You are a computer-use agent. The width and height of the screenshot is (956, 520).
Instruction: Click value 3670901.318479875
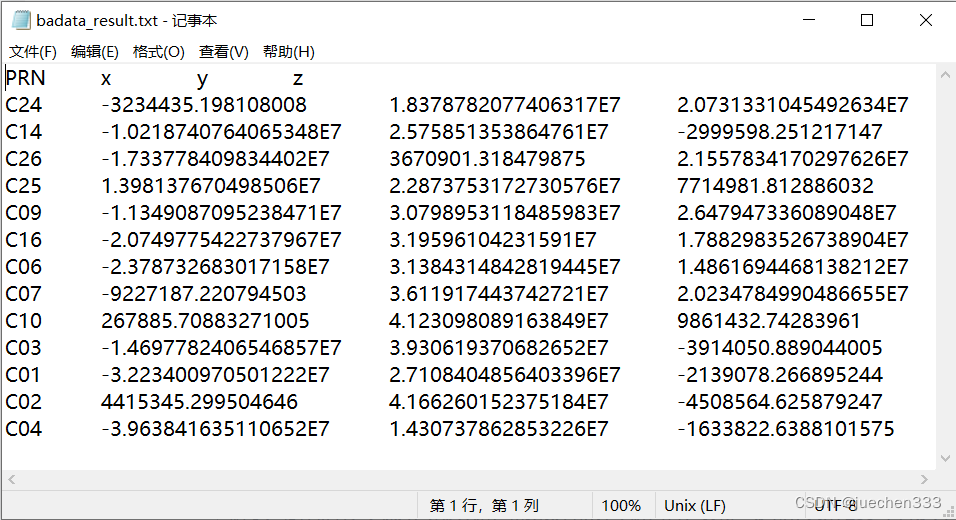tap(487, 158)
